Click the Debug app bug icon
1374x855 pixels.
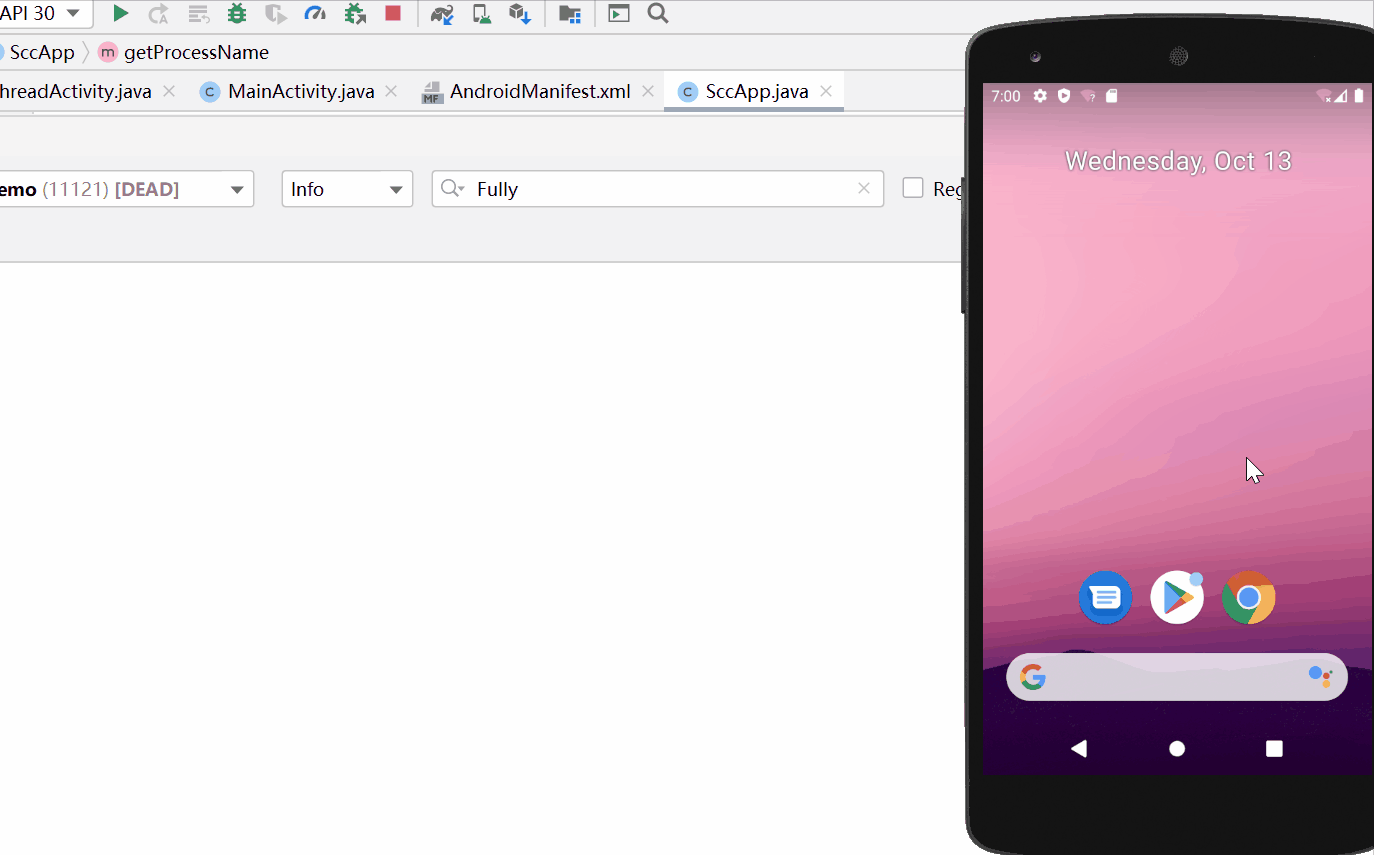point(237,13)
